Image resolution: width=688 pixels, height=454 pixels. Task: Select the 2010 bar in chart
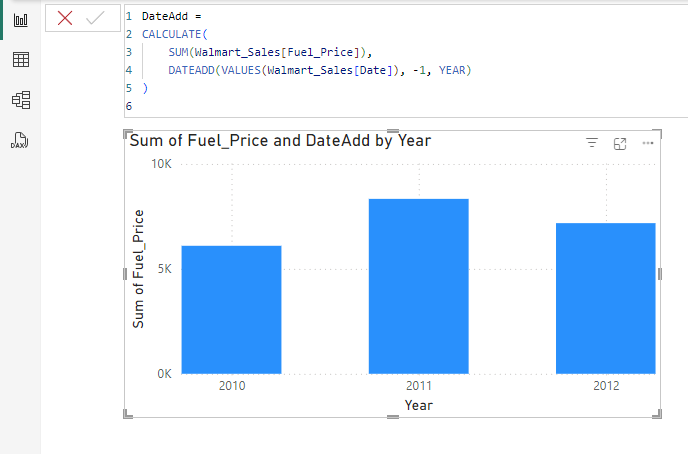tap(231, 309)
